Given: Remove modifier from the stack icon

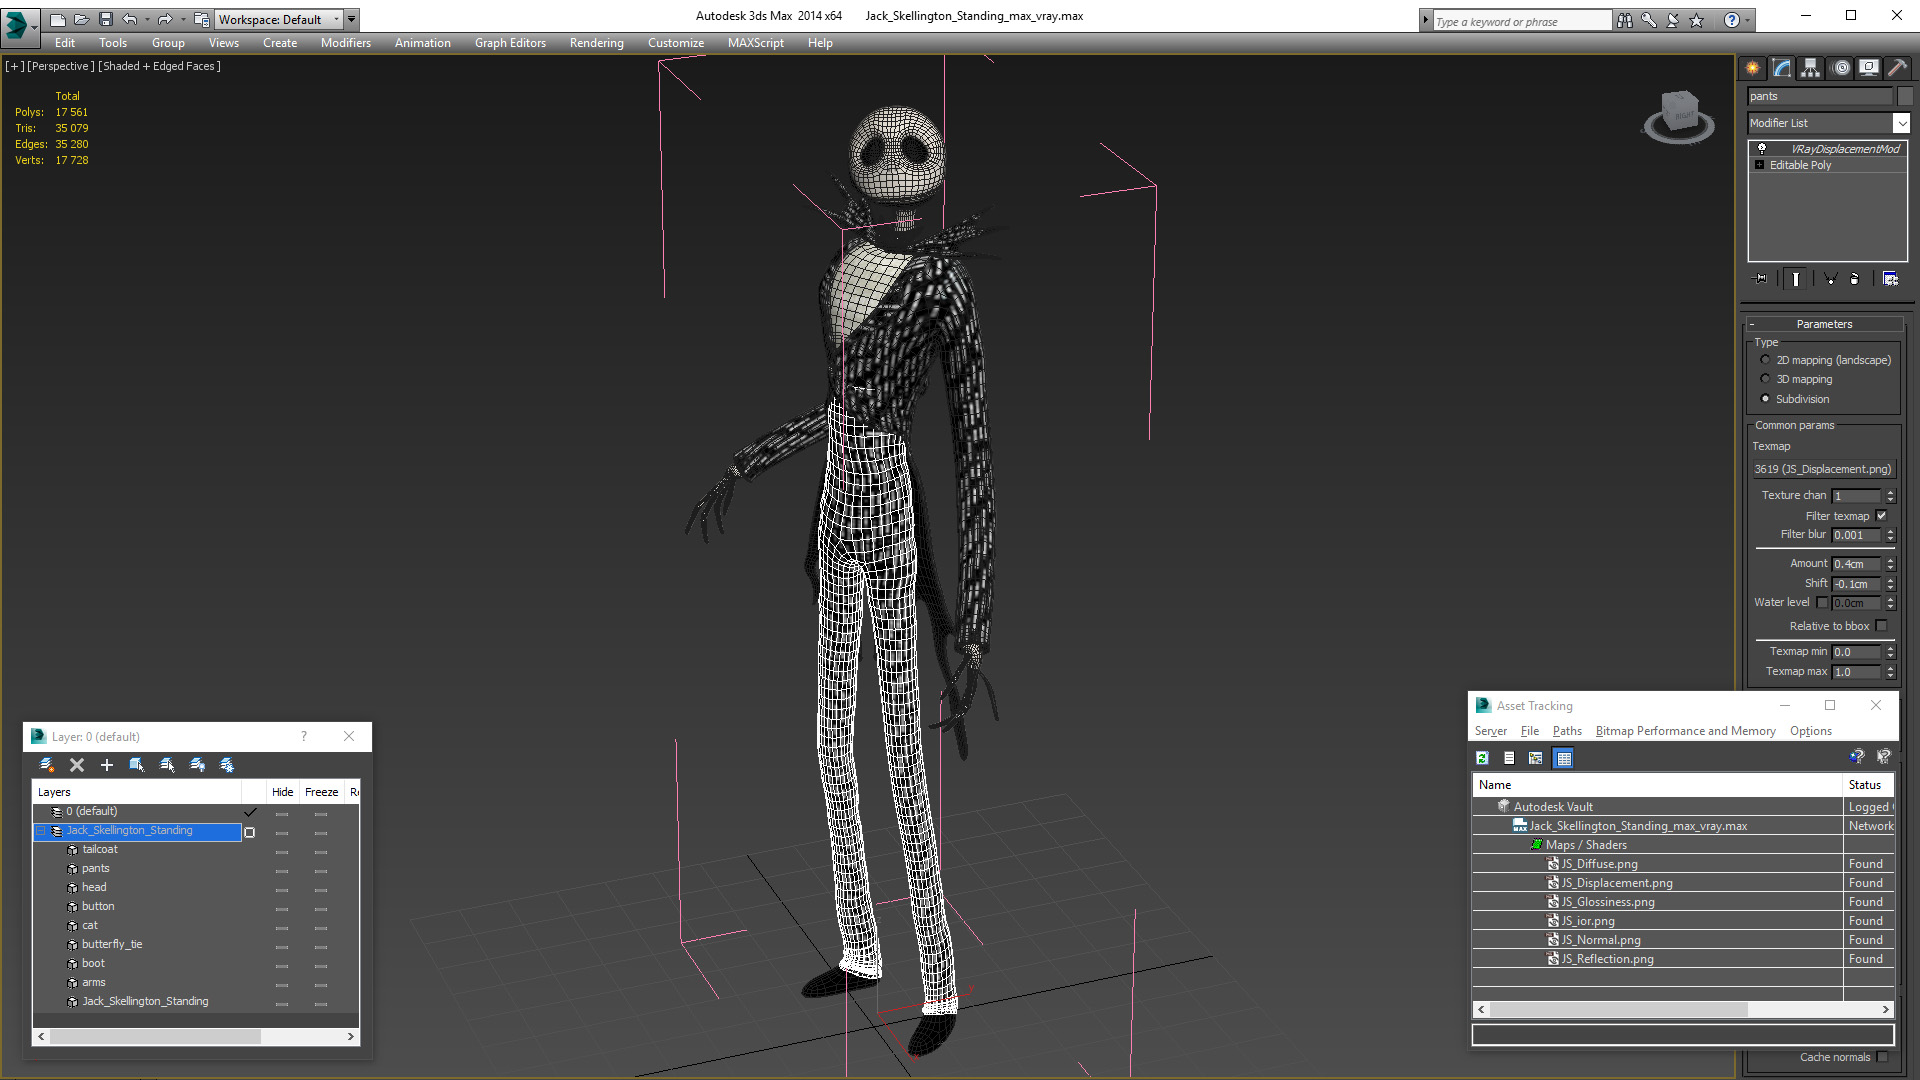Looking at the screenshot, I should click(x=1855, y=279).
